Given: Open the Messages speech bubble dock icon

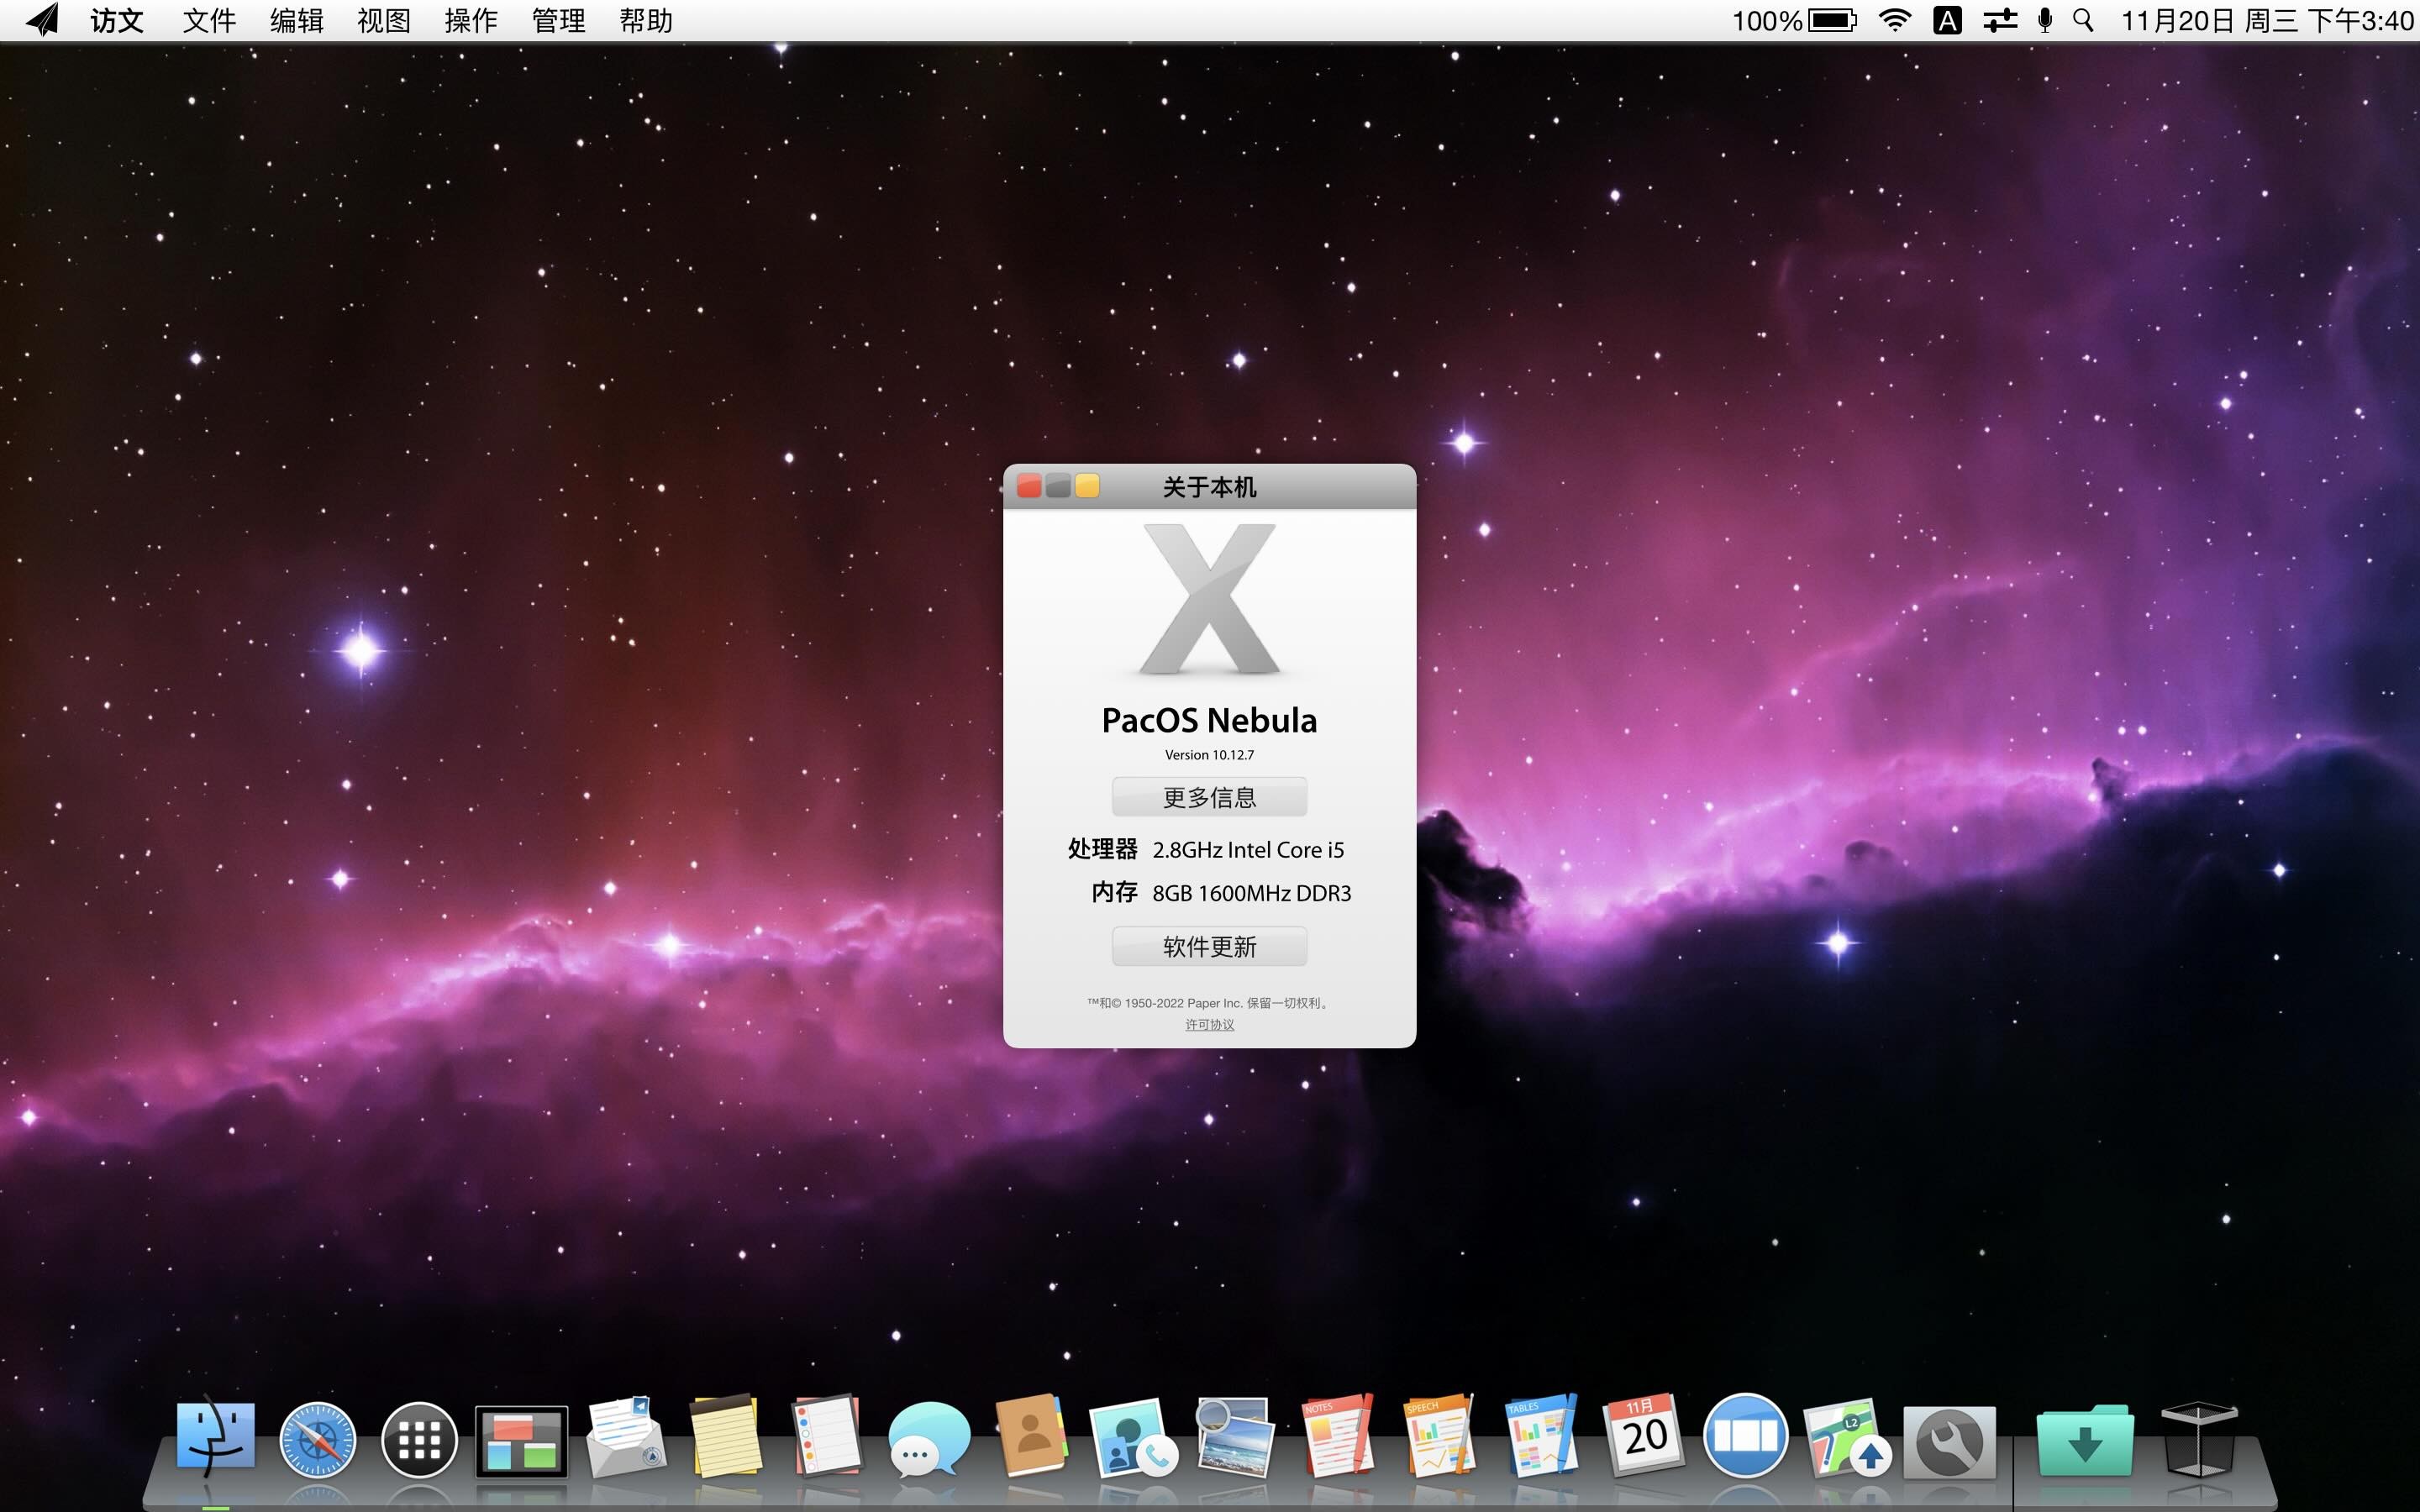Looking at the screenshot, I should pyautogui.click(x=929, y=1438).
